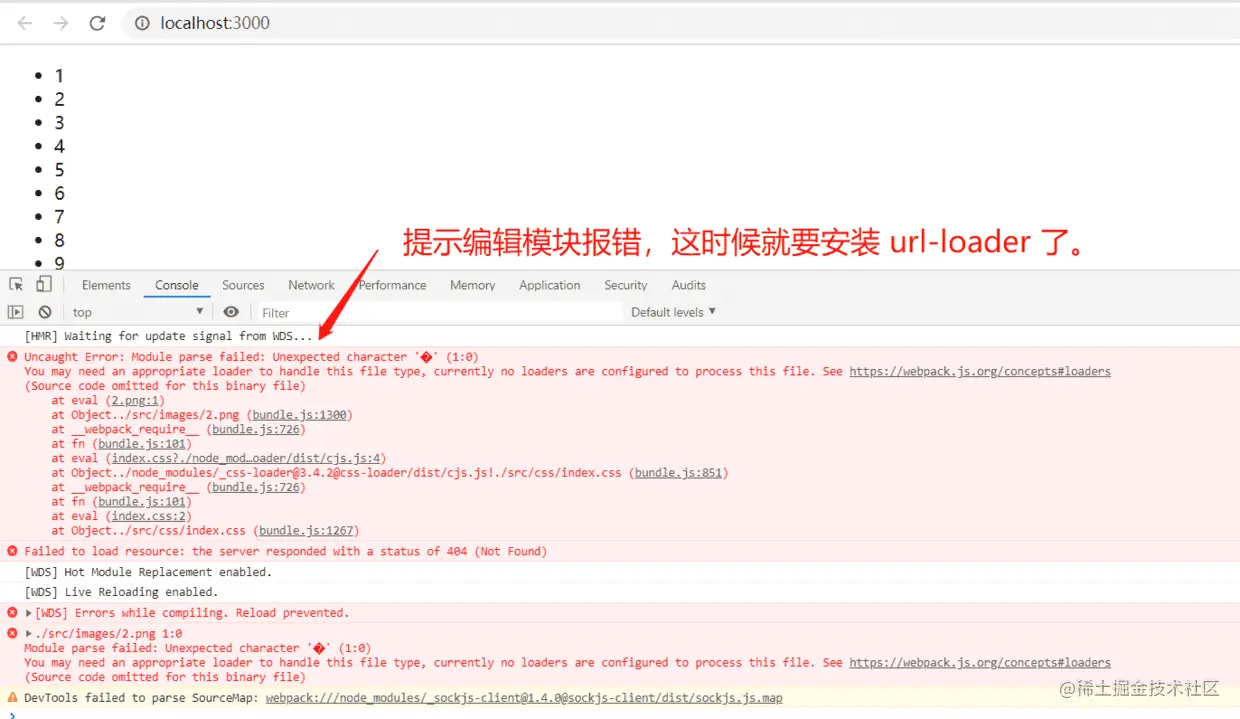Select '[HMR] Waiting for update signal from WDS...' line

coord(168,336)
